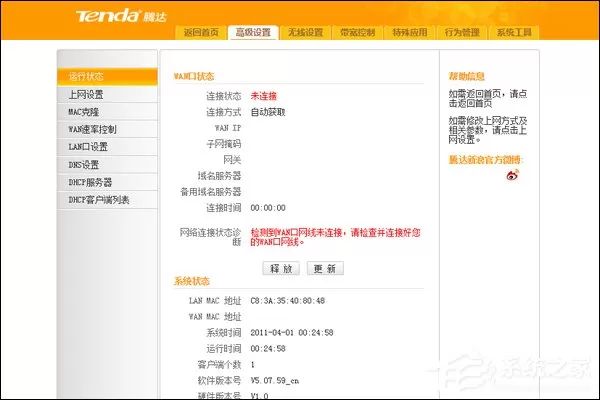The height and width of the screenshot is (400, 600).
Task: Click the 更新 button
Action: pyautogui.click(x=325, y=268)
